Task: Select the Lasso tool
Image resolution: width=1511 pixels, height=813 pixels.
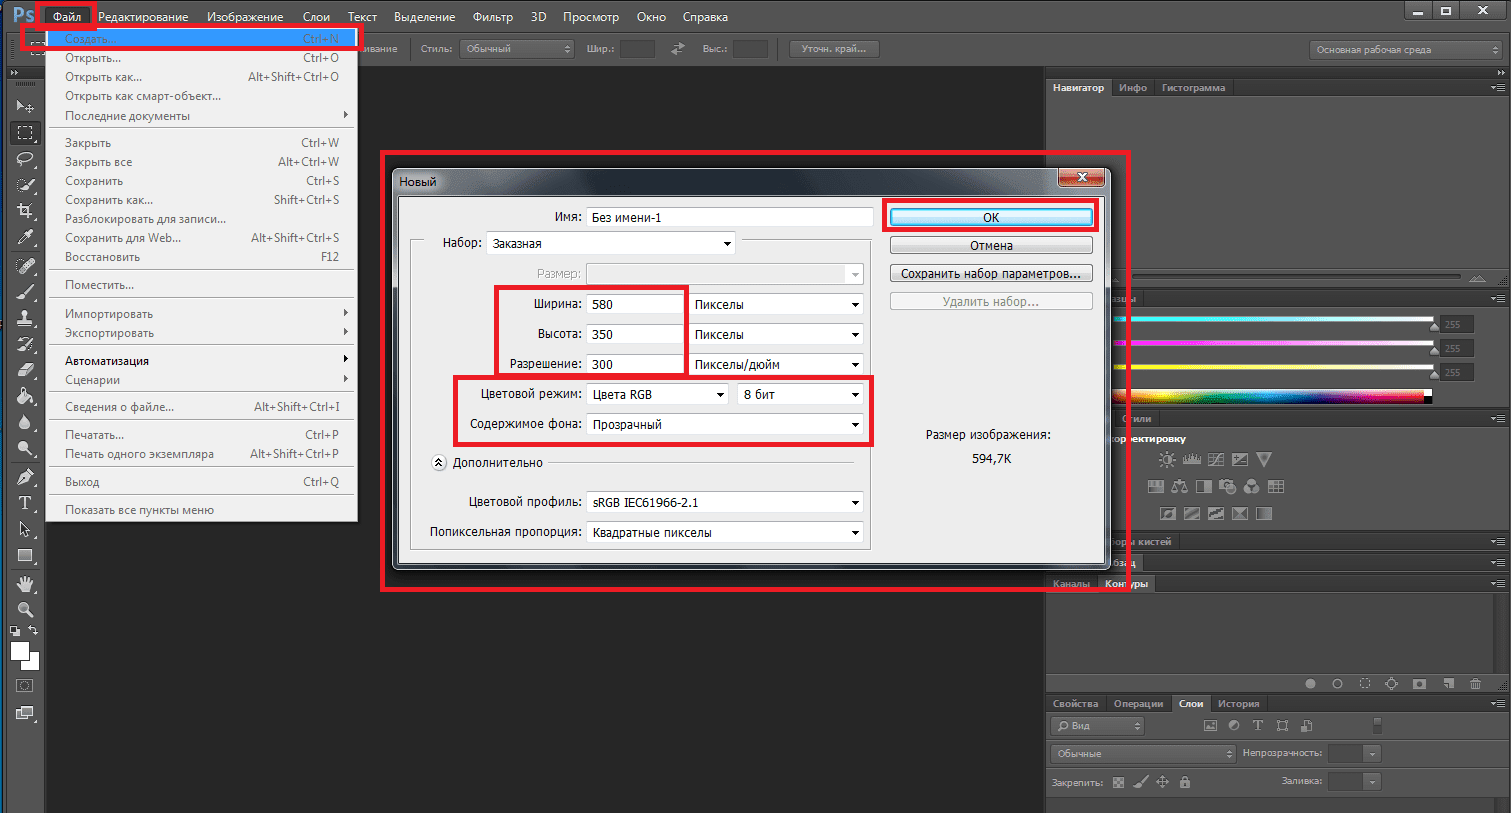Action: point(25,158)
